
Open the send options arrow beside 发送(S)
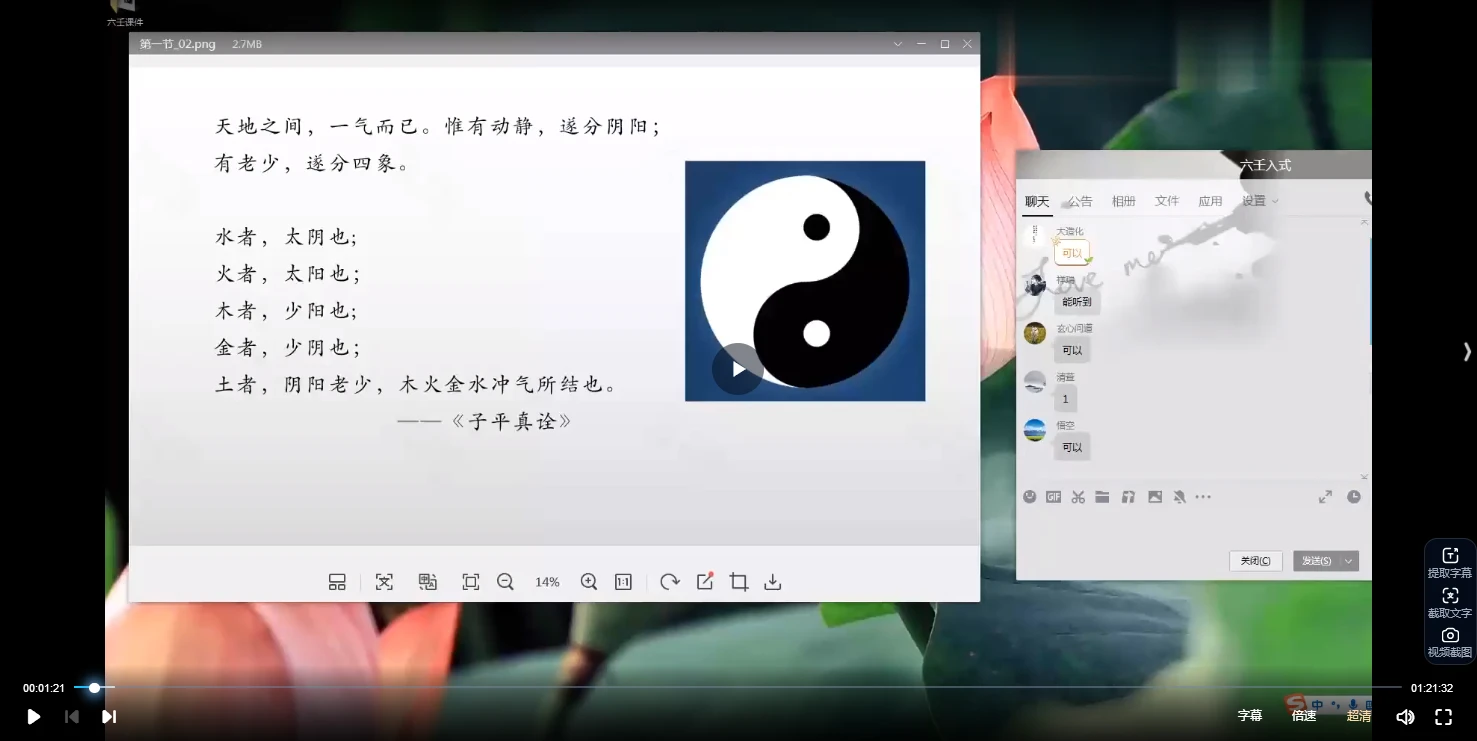click(1349, 561)
